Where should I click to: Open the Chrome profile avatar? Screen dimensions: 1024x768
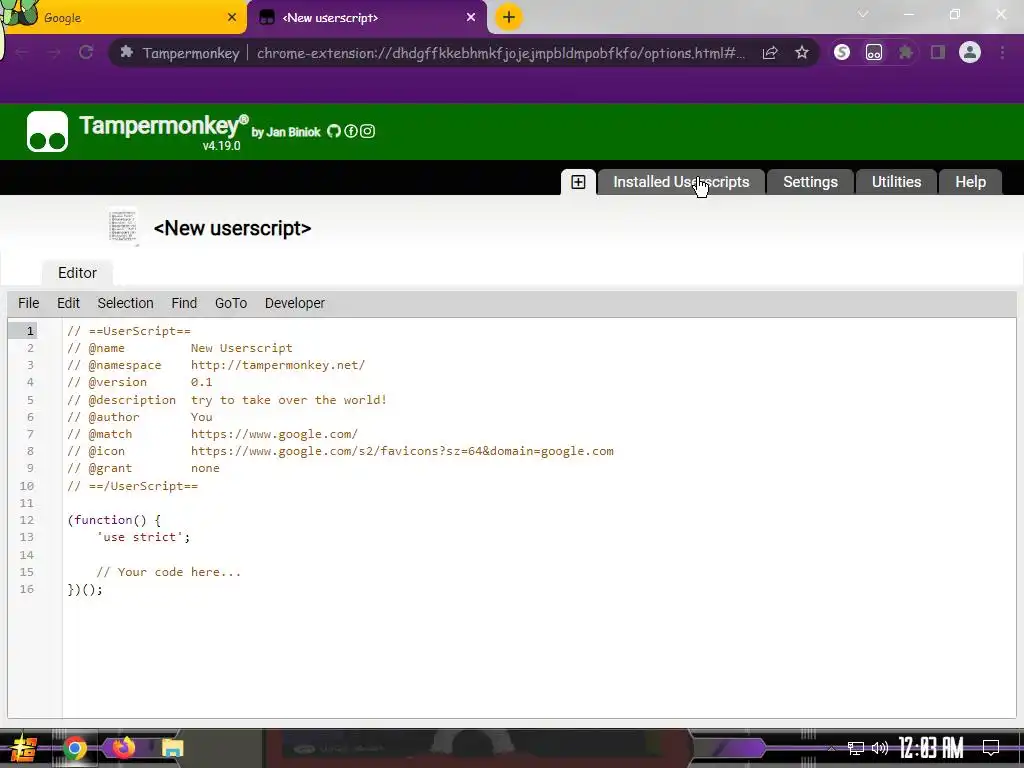(970, 52)
